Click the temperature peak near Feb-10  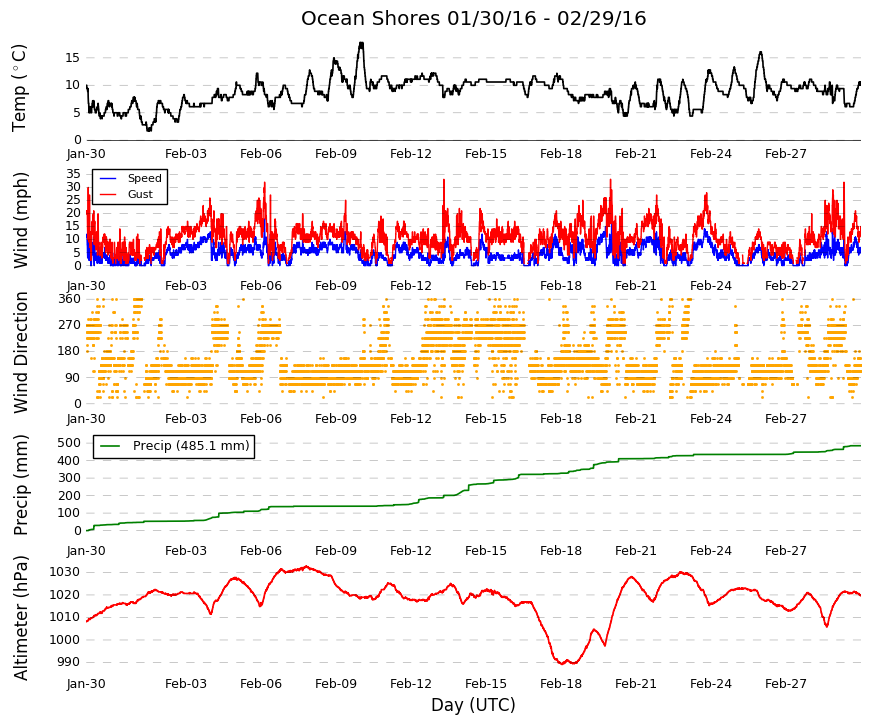361,43
